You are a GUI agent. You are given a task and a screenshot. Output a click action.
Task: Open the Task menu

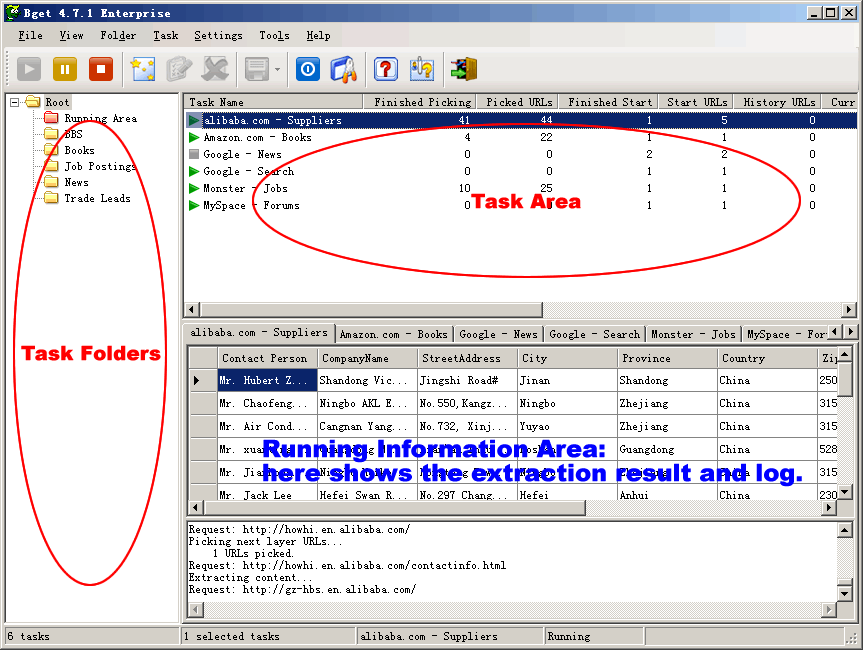166,36
